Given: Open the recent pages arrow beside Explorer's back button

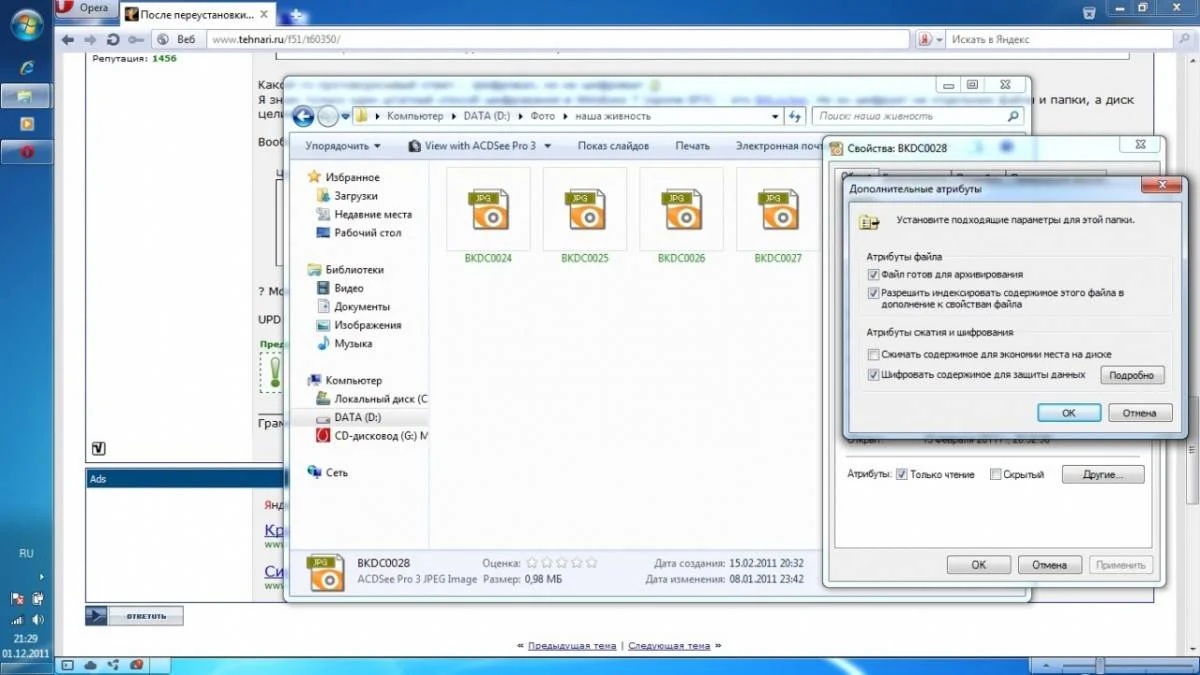Looking at the screenshot, I should 345,116.
